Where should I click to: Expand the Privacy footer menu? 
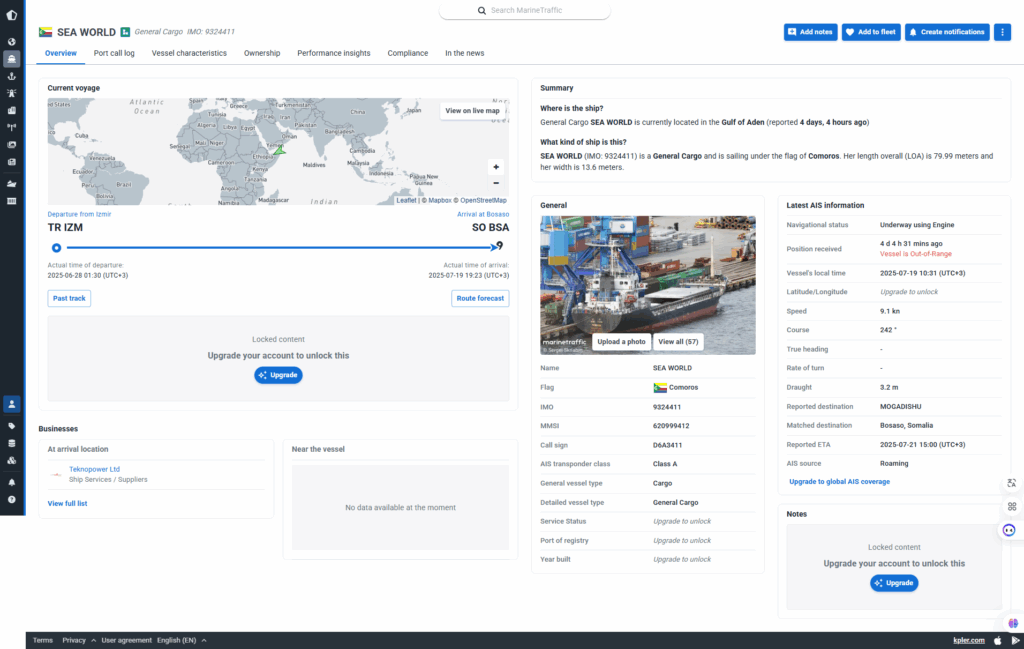tap(79, 641)
